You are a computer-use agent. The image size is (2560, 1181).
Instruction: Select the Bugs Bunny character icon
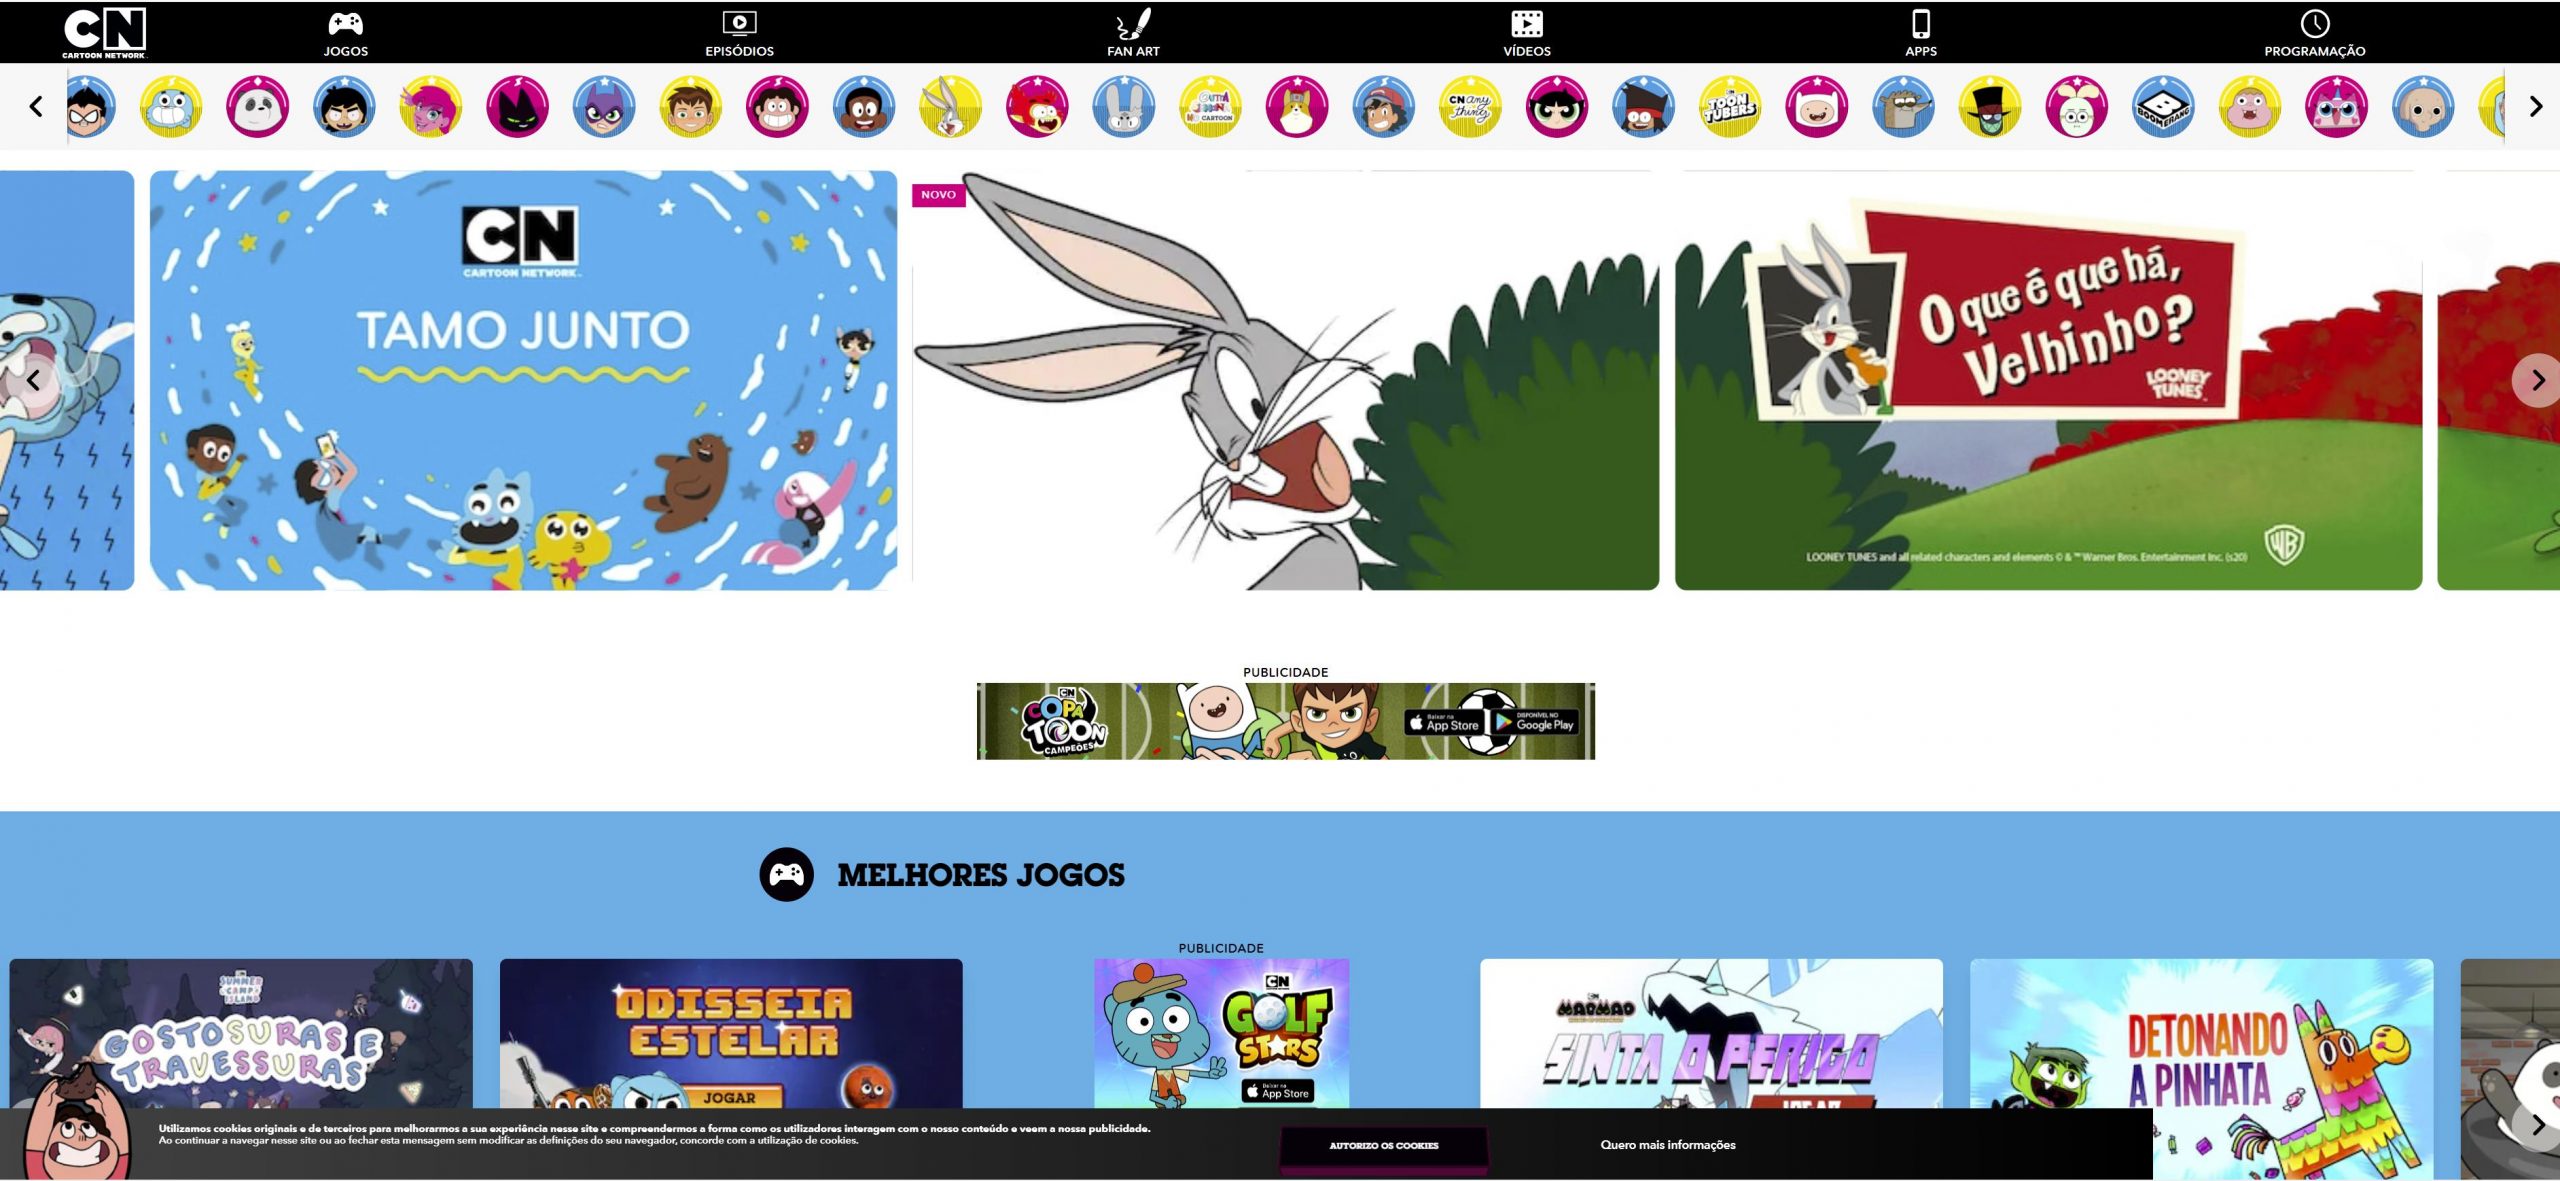pyautogui.click(x=951, y=106)
